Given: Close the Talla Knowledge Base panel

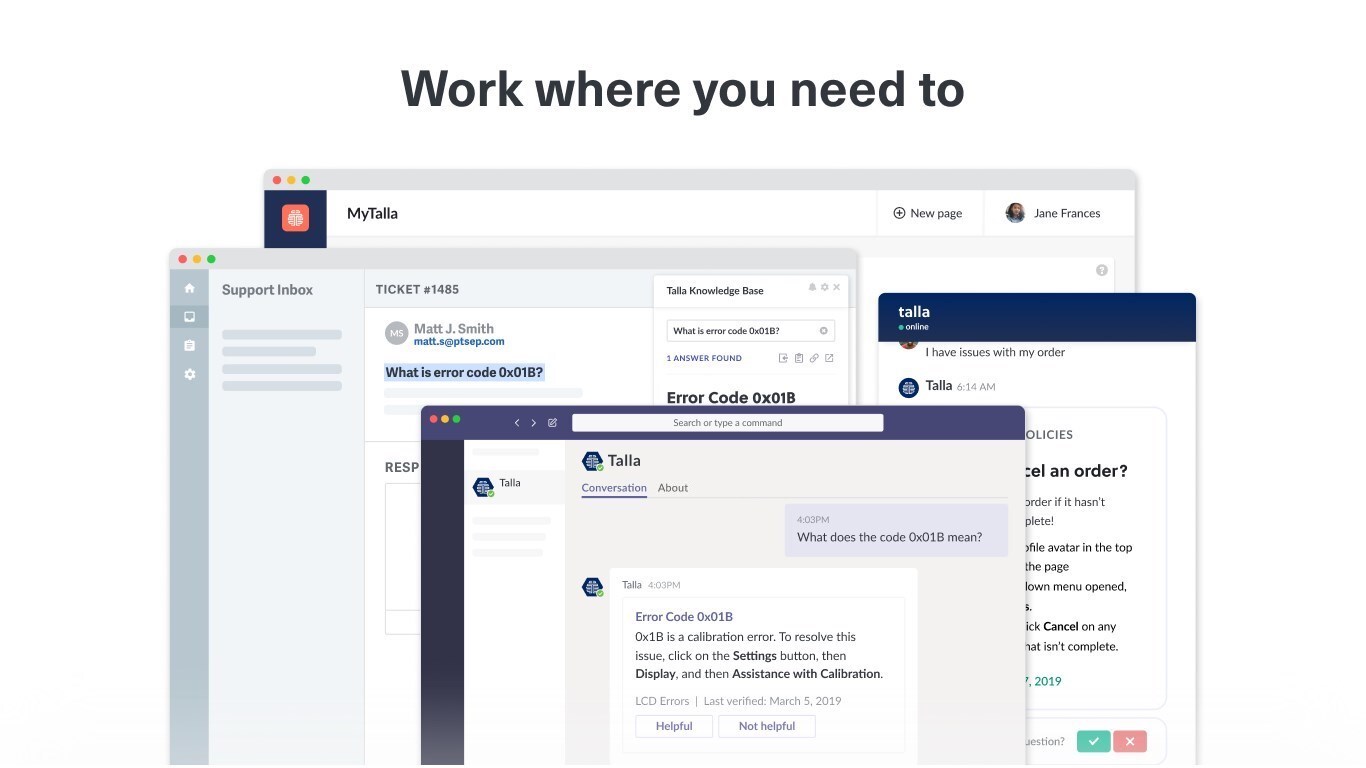Looking at the screenshot, I should 837,287.
